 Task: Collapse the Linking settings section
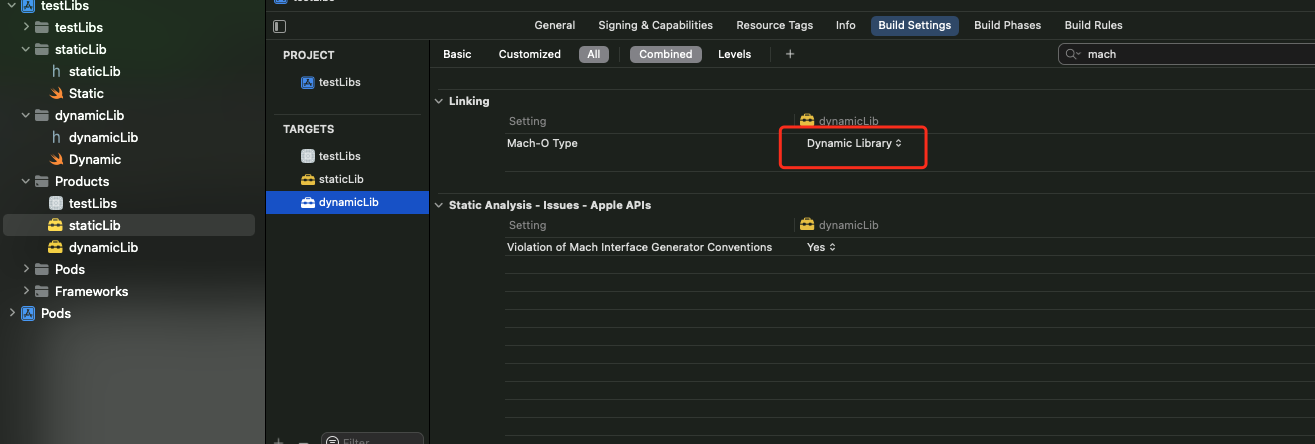tap(439, 101)
